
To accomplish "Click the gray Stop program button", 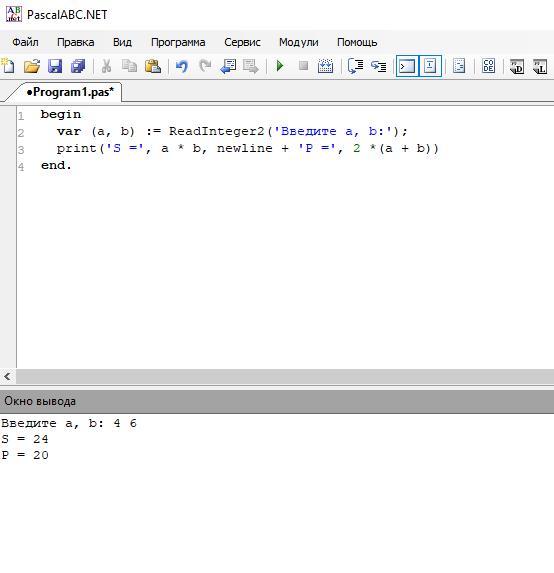I will pyautogui.click(x=303, y=66).
